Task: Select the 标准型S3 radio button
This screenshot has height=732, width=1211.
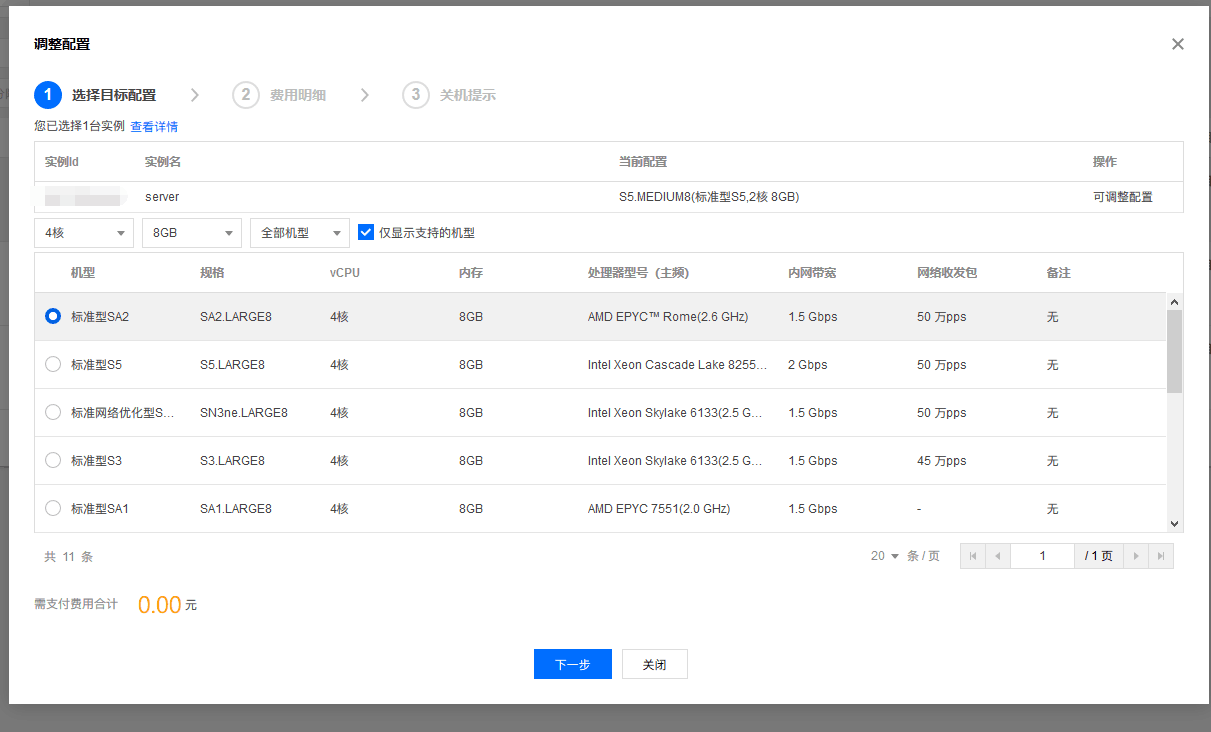Action: (x=53, y=461)
